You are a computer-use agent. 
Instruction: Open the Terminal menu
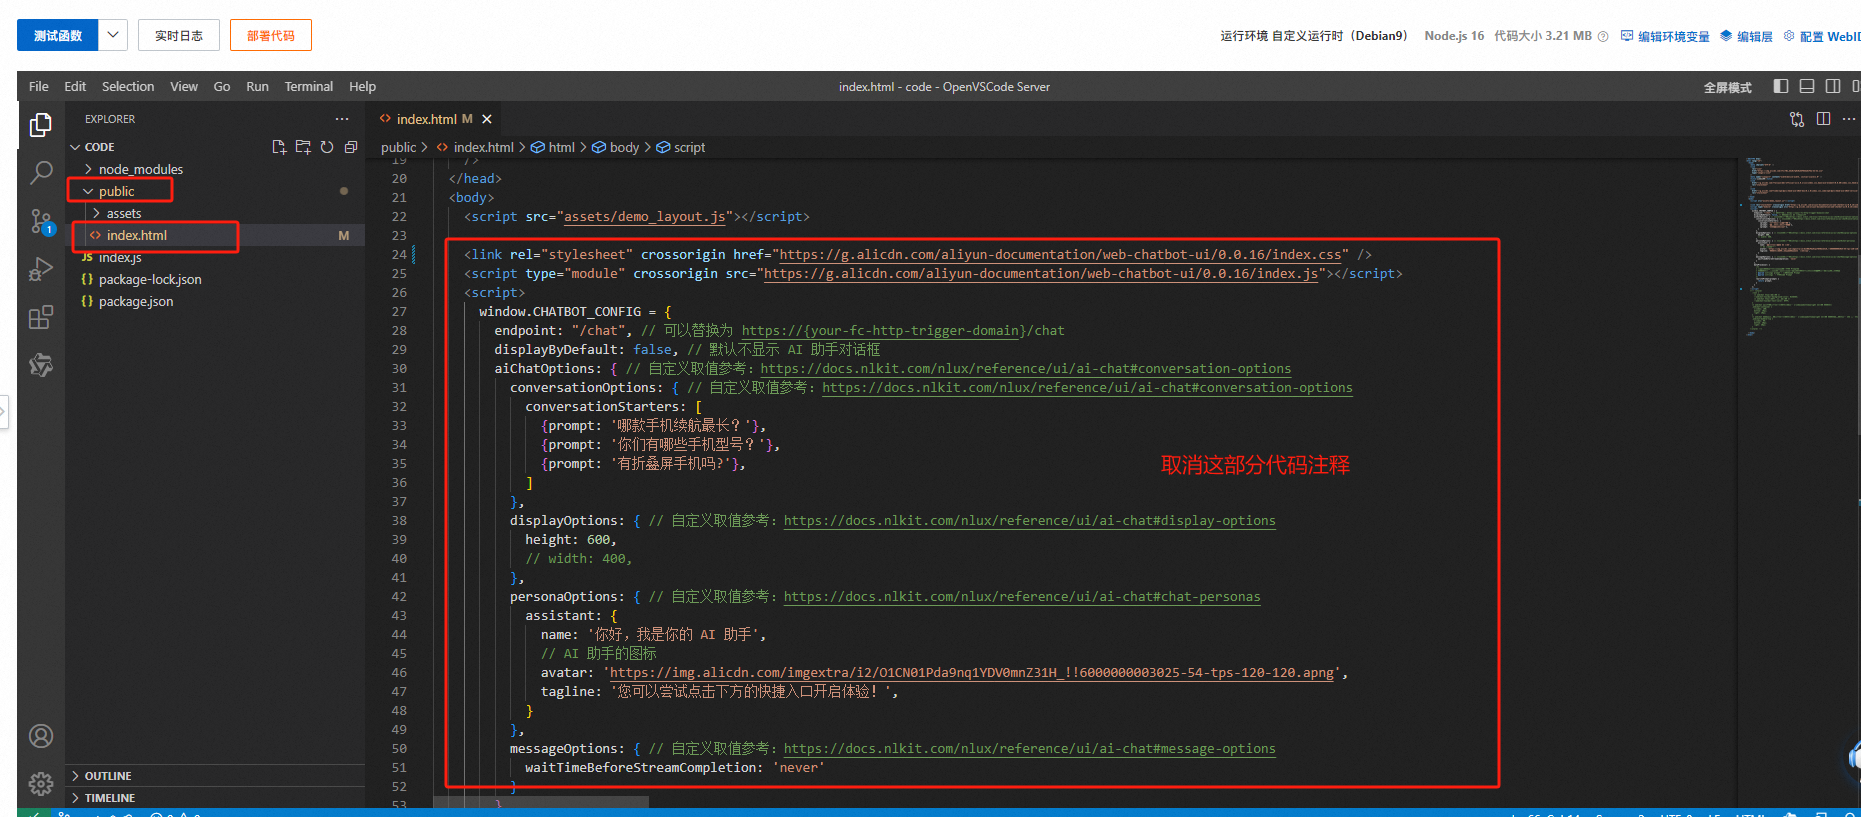click(308, 86)
